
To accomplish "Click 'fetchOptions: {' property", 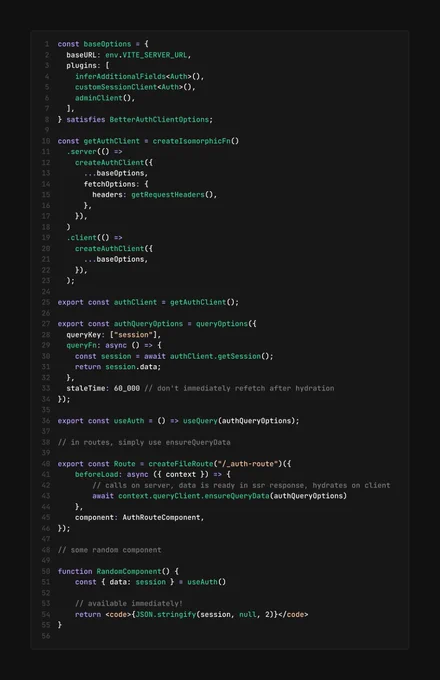I will 116,184.
